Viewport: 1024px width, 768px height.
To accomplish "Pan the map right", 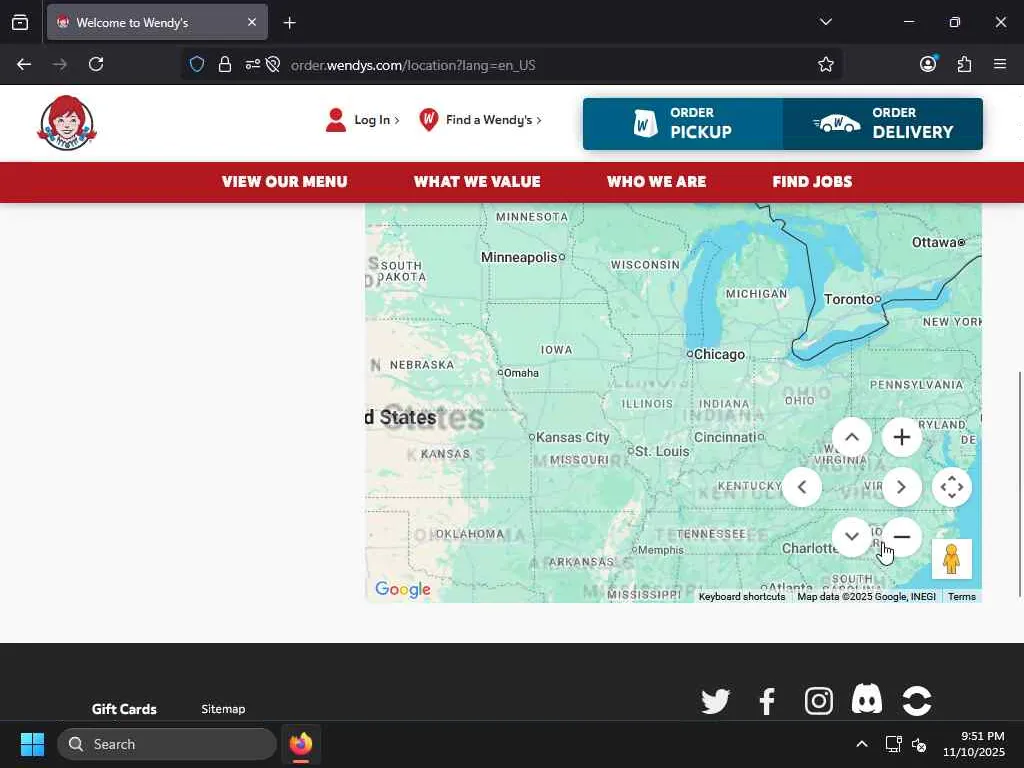I will [902, 487].
